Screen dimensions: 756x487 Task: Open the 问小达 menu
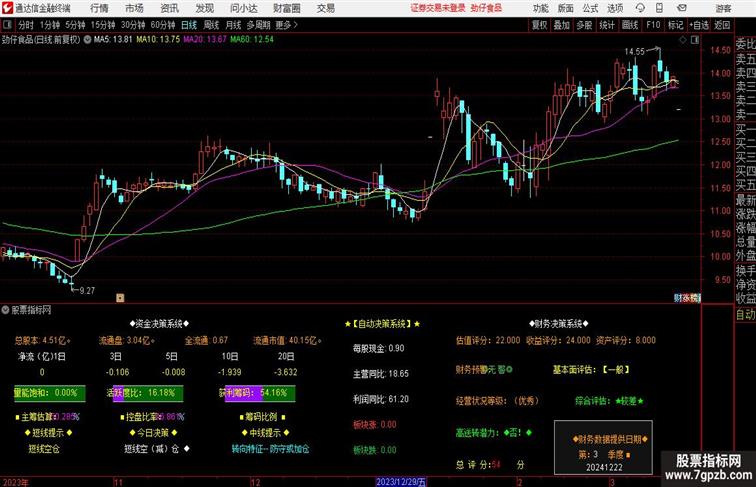pos(243,8)
